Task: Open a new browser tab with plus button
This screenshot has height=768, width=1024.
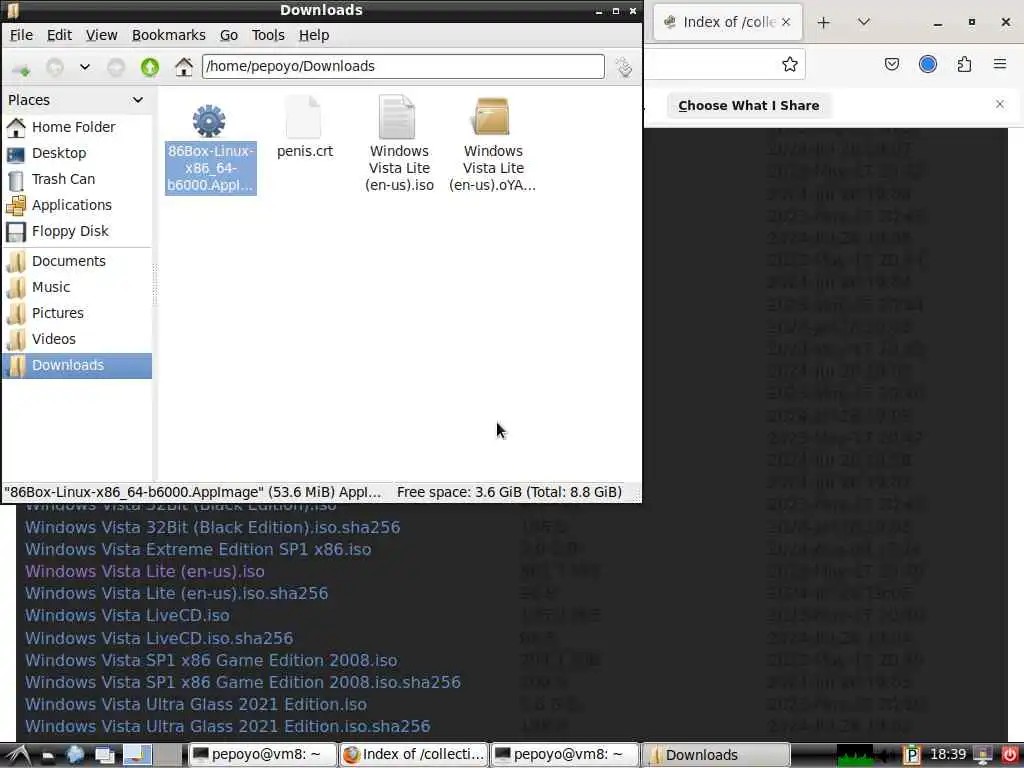Action: click(824, 23)
